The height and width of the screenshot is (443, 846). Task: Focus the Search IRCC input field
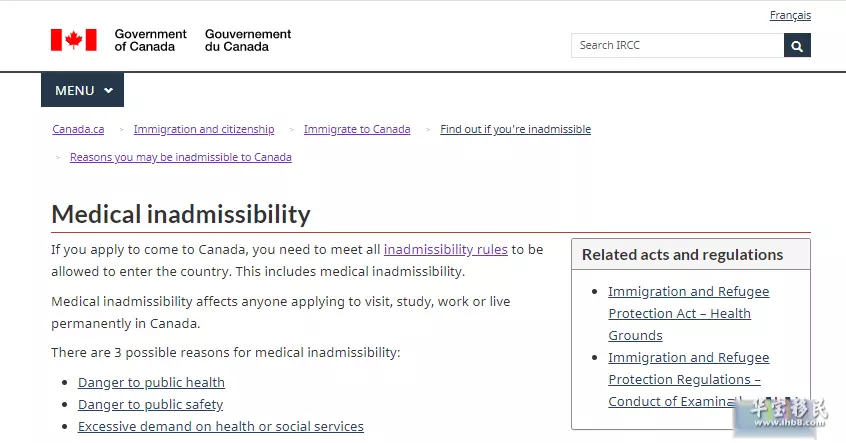[x=677, y=45]
